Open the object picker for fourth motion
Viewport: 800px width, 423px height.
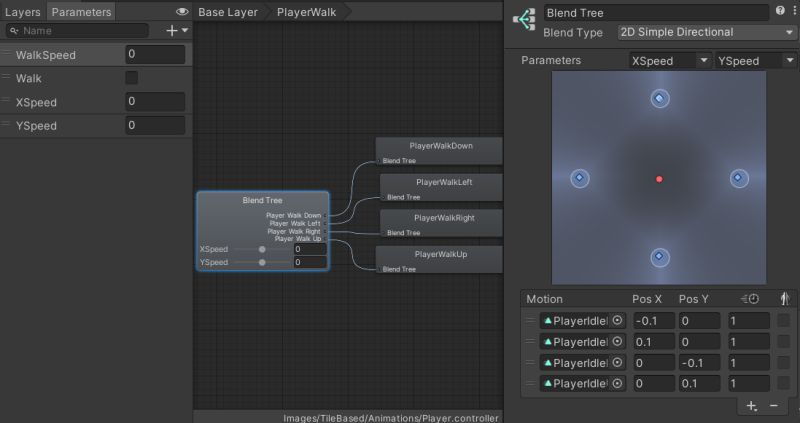(617, 383)
